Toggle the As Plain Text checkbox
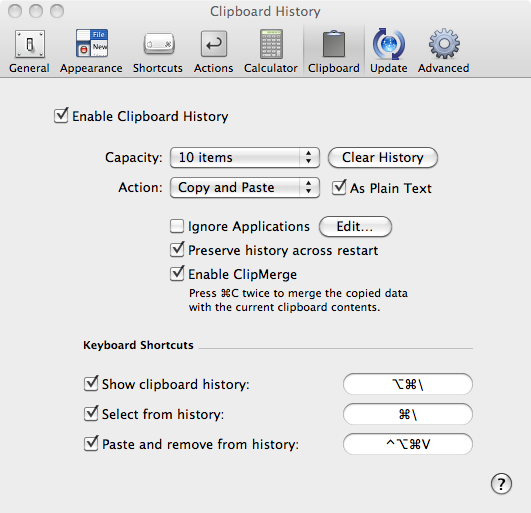 click(339, 188)
